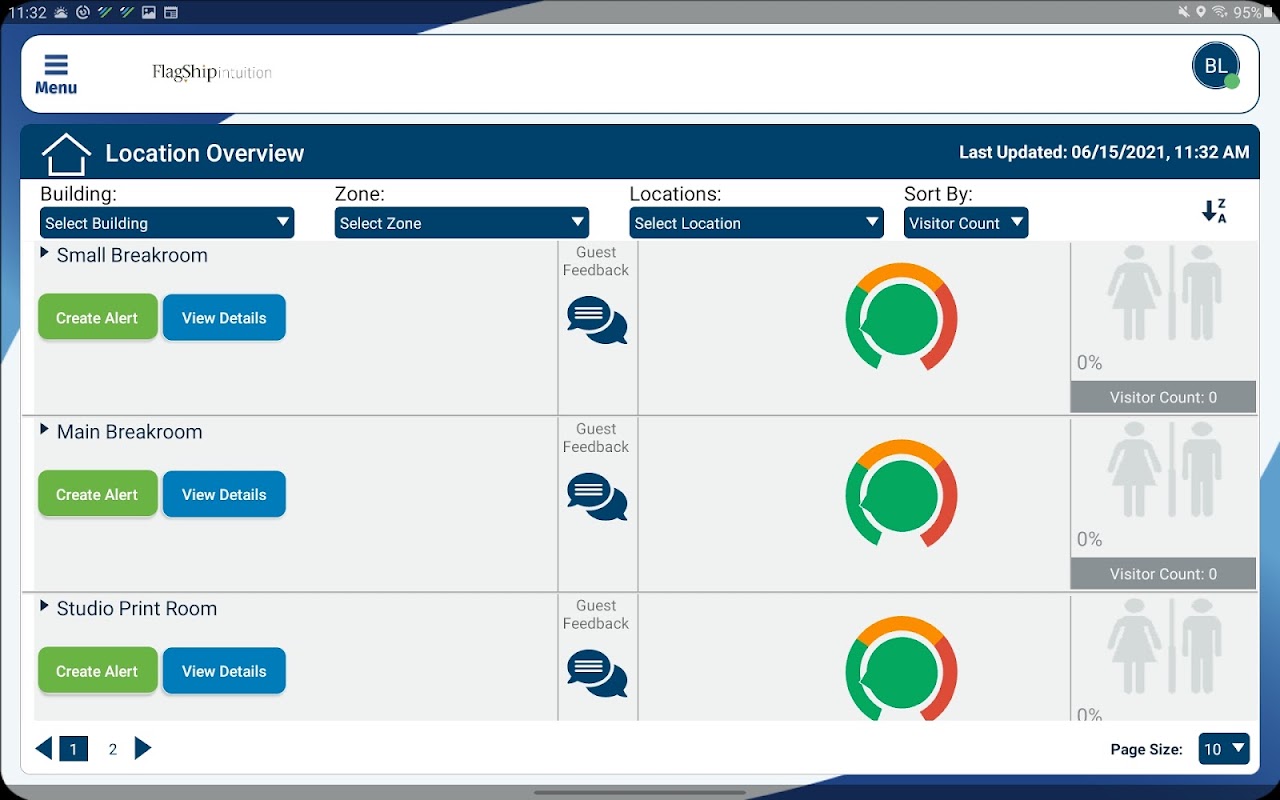Create Alert for Studio Print Room
This screenshot has width=1280, height=800.
click(x=97, y=671)
